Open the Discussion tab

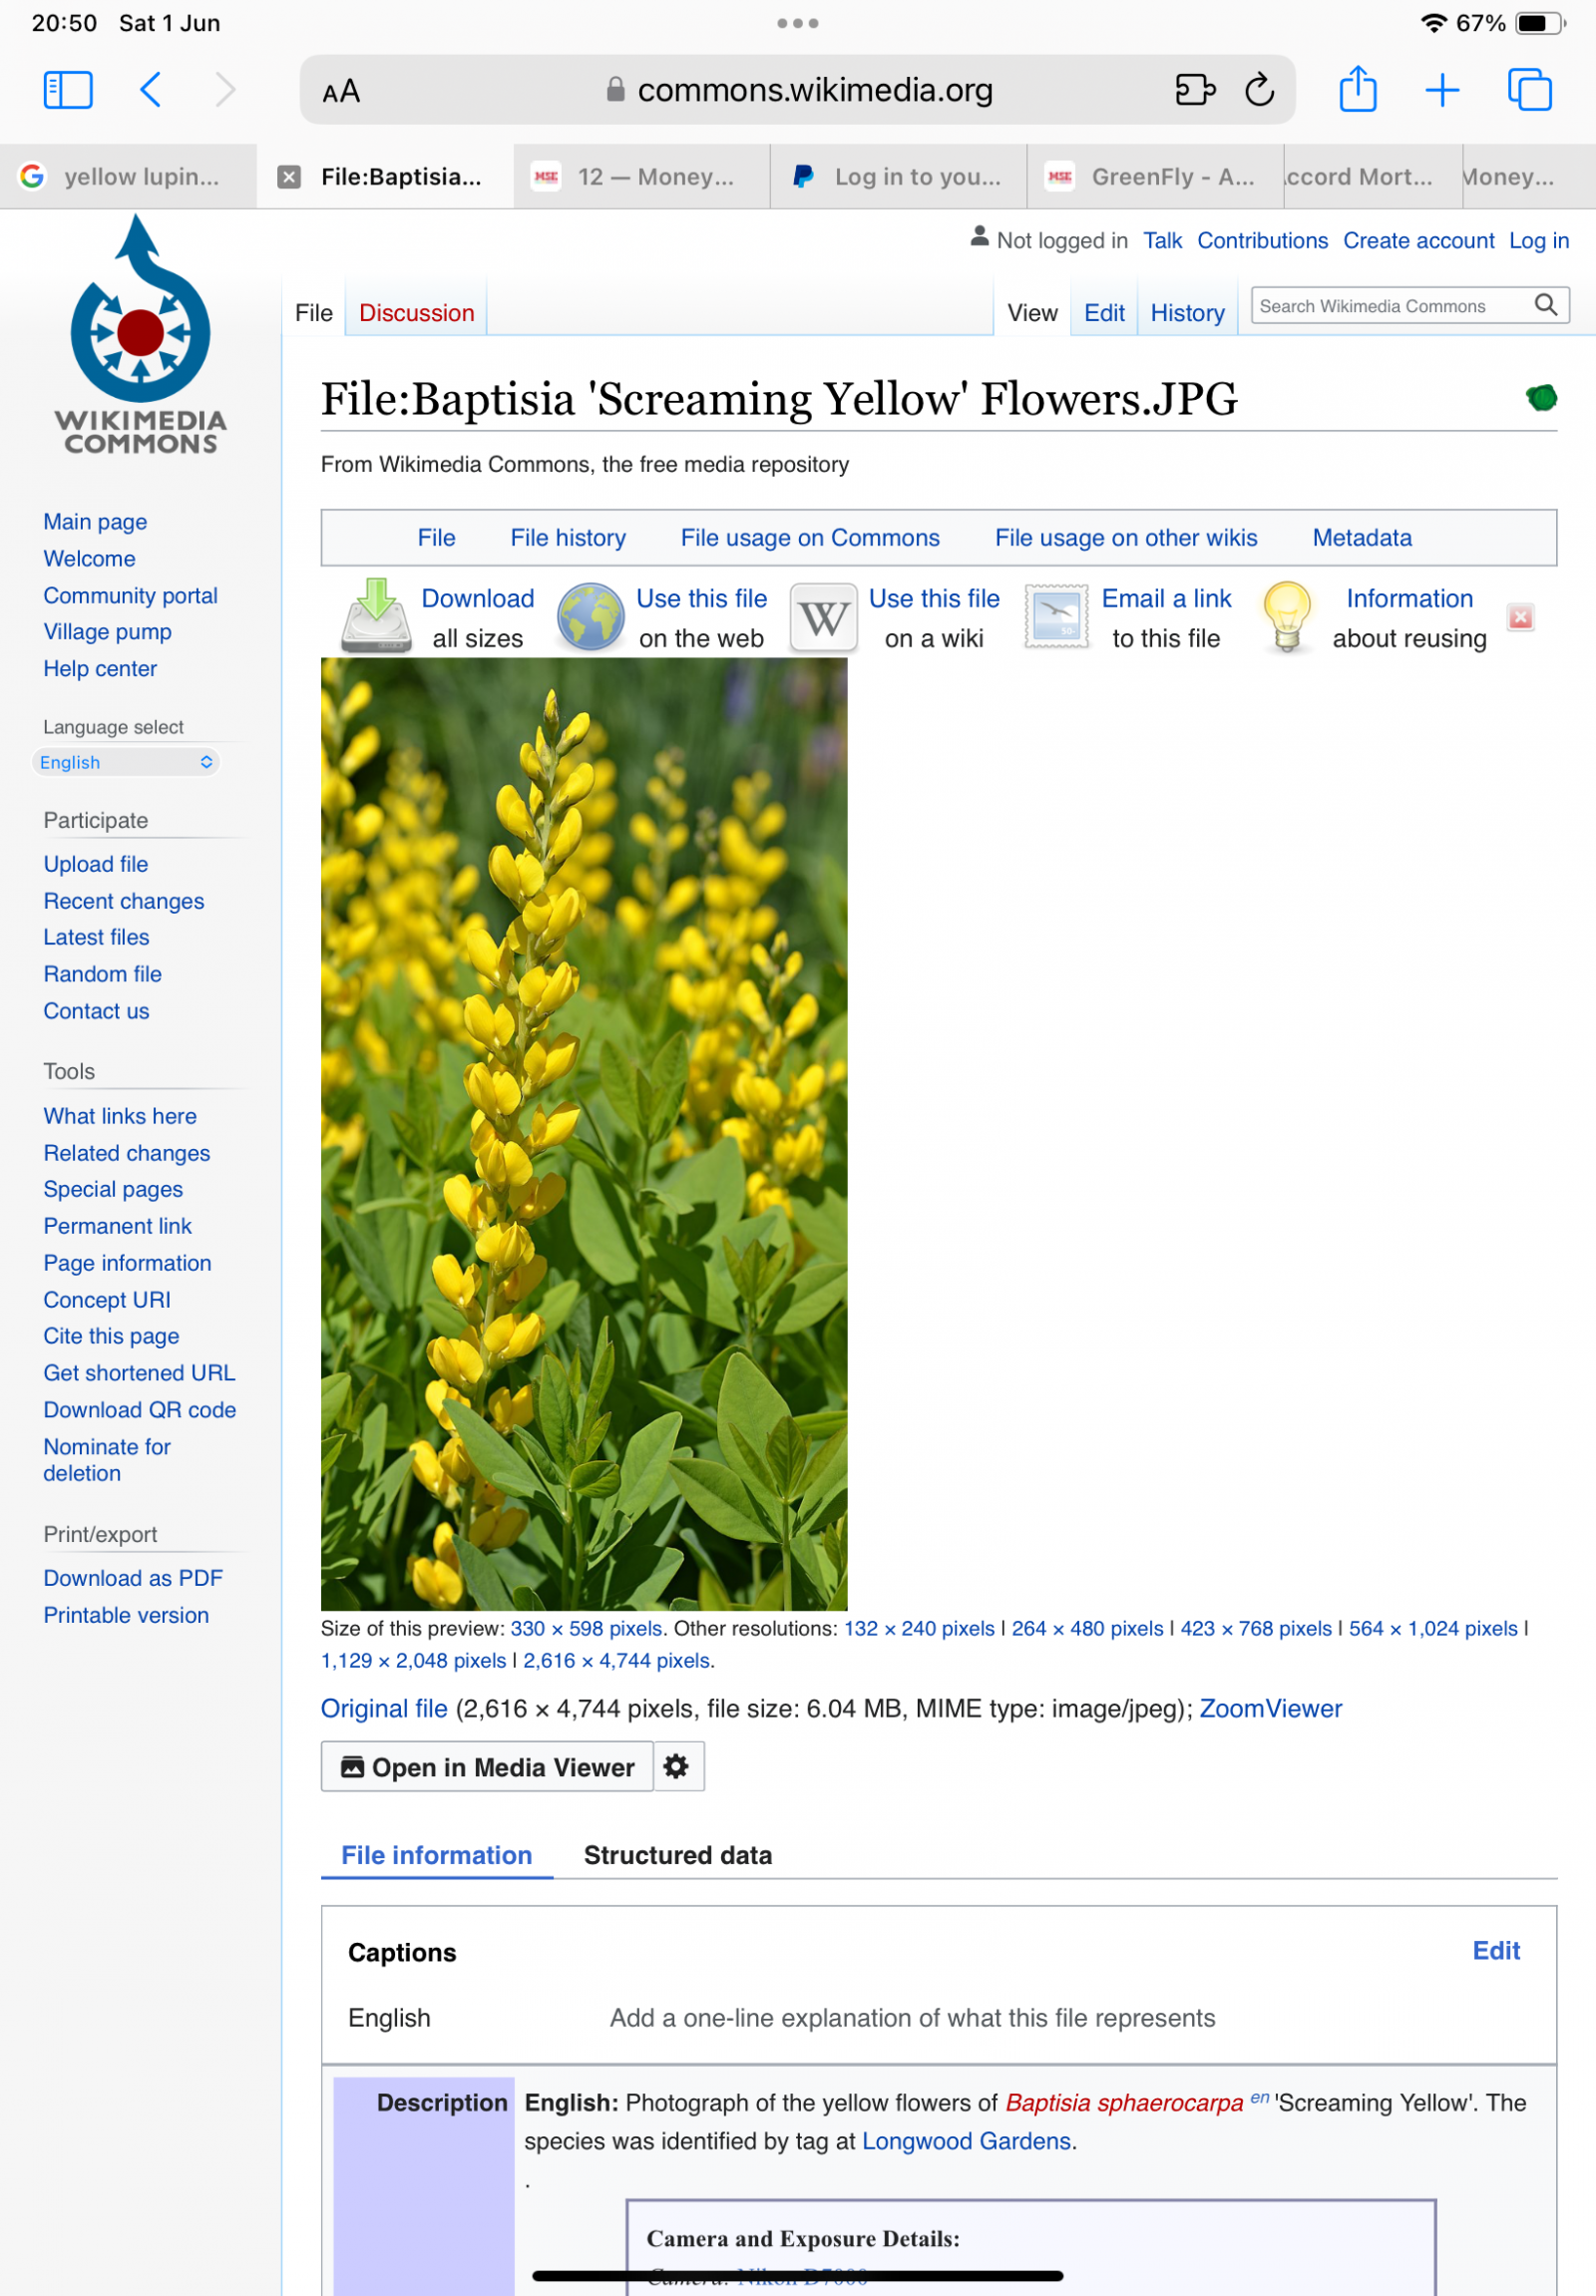click(x=416, y=313)
